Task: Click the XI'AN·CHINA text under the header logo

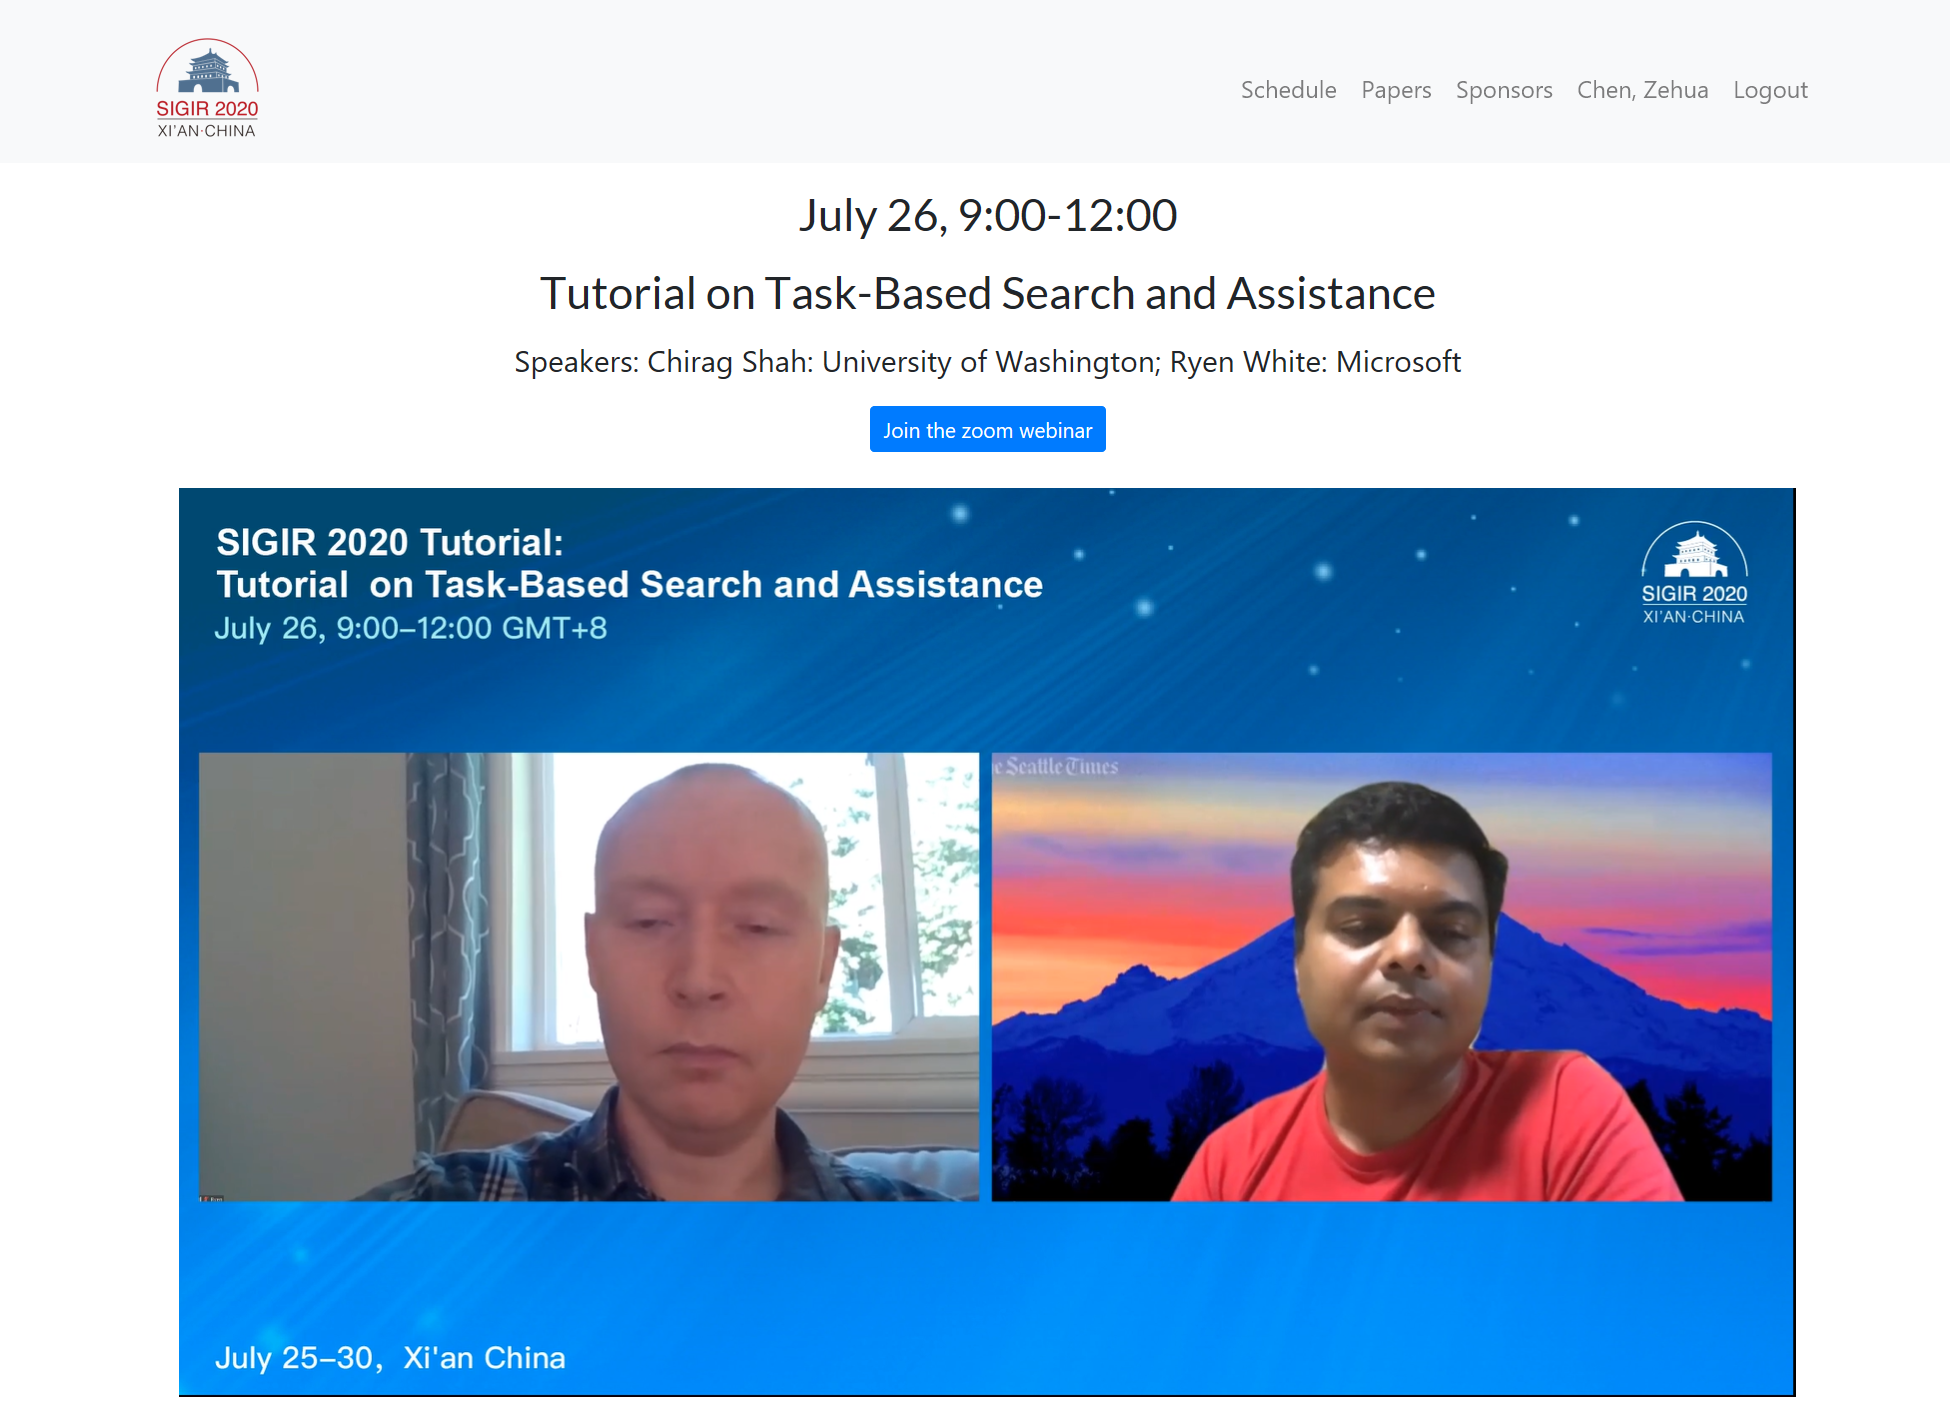Action: point(206,131)
